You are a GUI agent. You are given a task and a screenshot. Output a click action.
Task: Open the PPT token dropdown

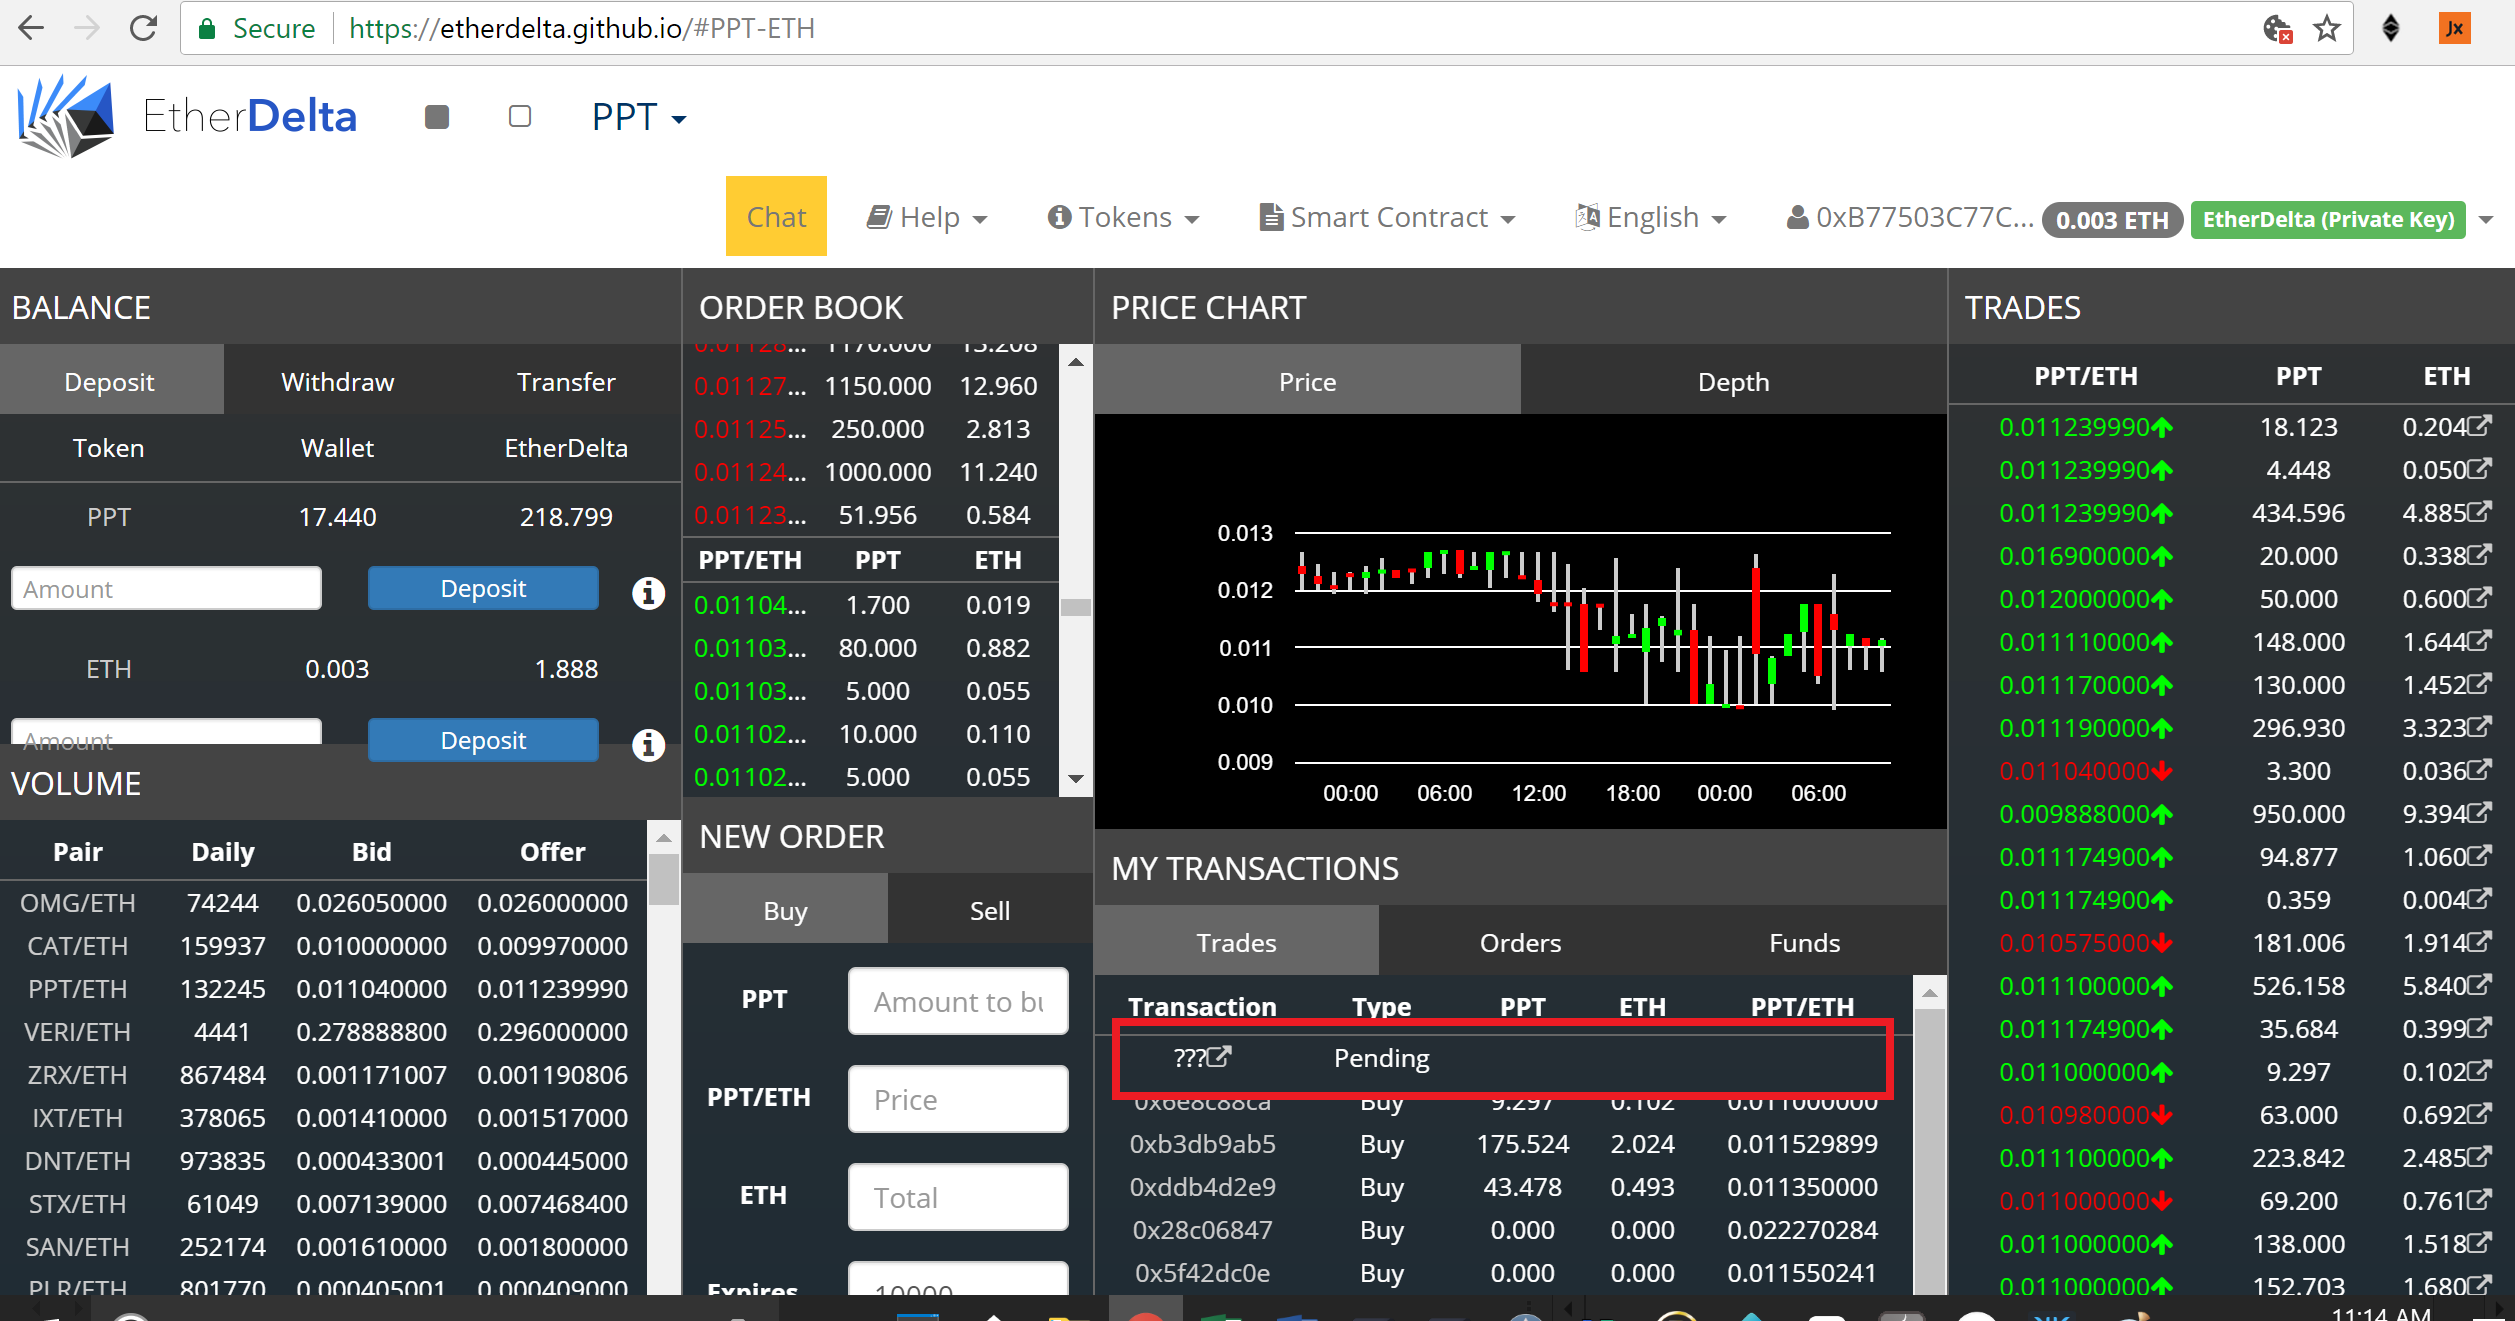click(x=639, y=118)
